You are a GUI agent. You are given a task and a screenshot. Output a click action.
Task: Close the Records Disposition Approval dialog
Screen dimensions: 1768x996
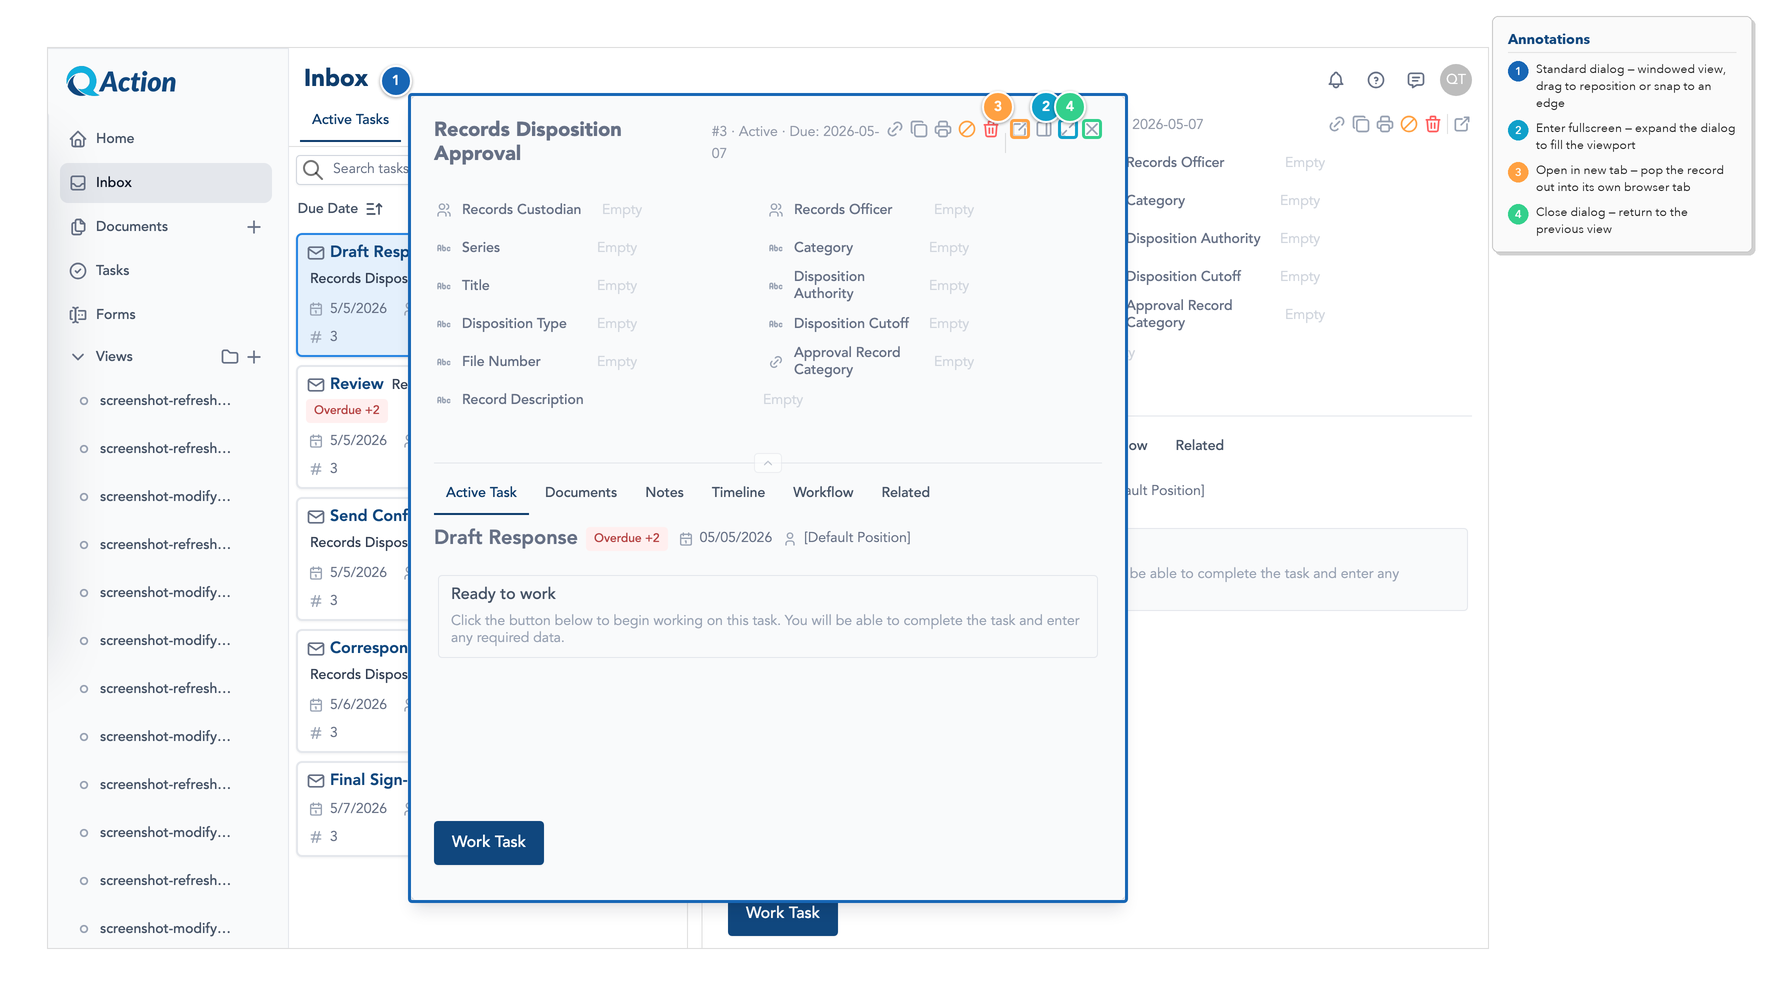tap(1092, 129)
